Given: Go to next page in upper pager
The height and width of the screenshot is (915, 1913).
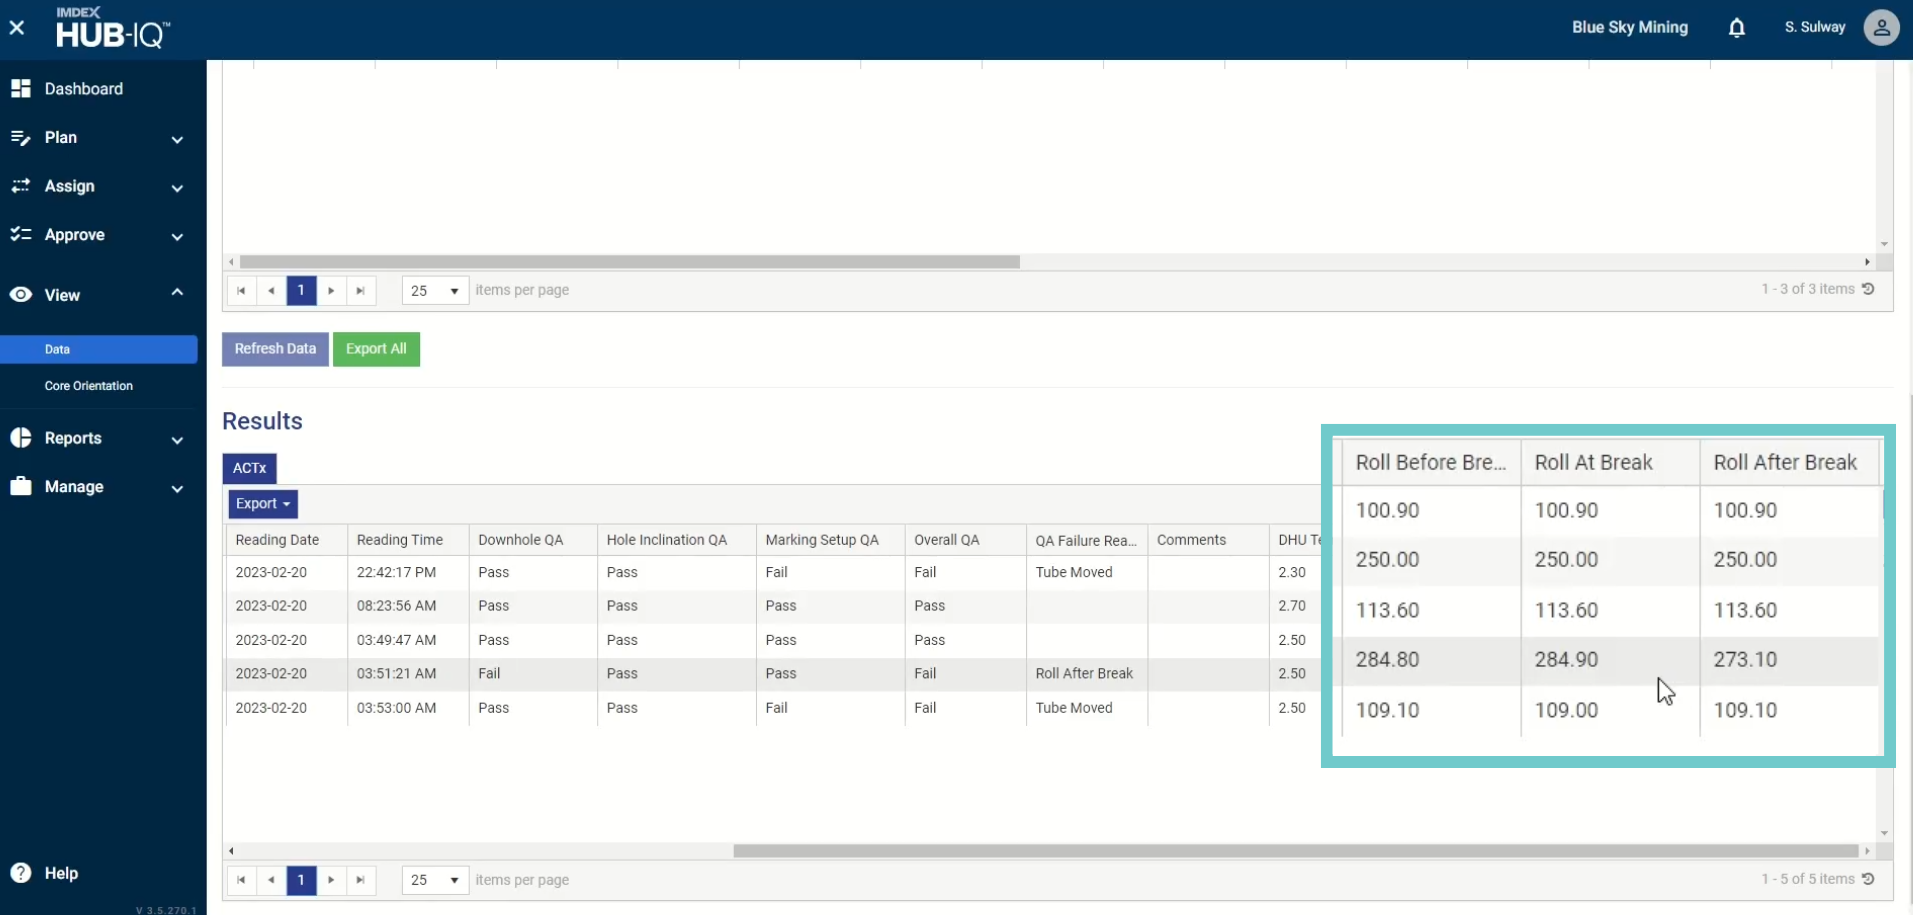Looking at the screenshot, I should 331,290.
